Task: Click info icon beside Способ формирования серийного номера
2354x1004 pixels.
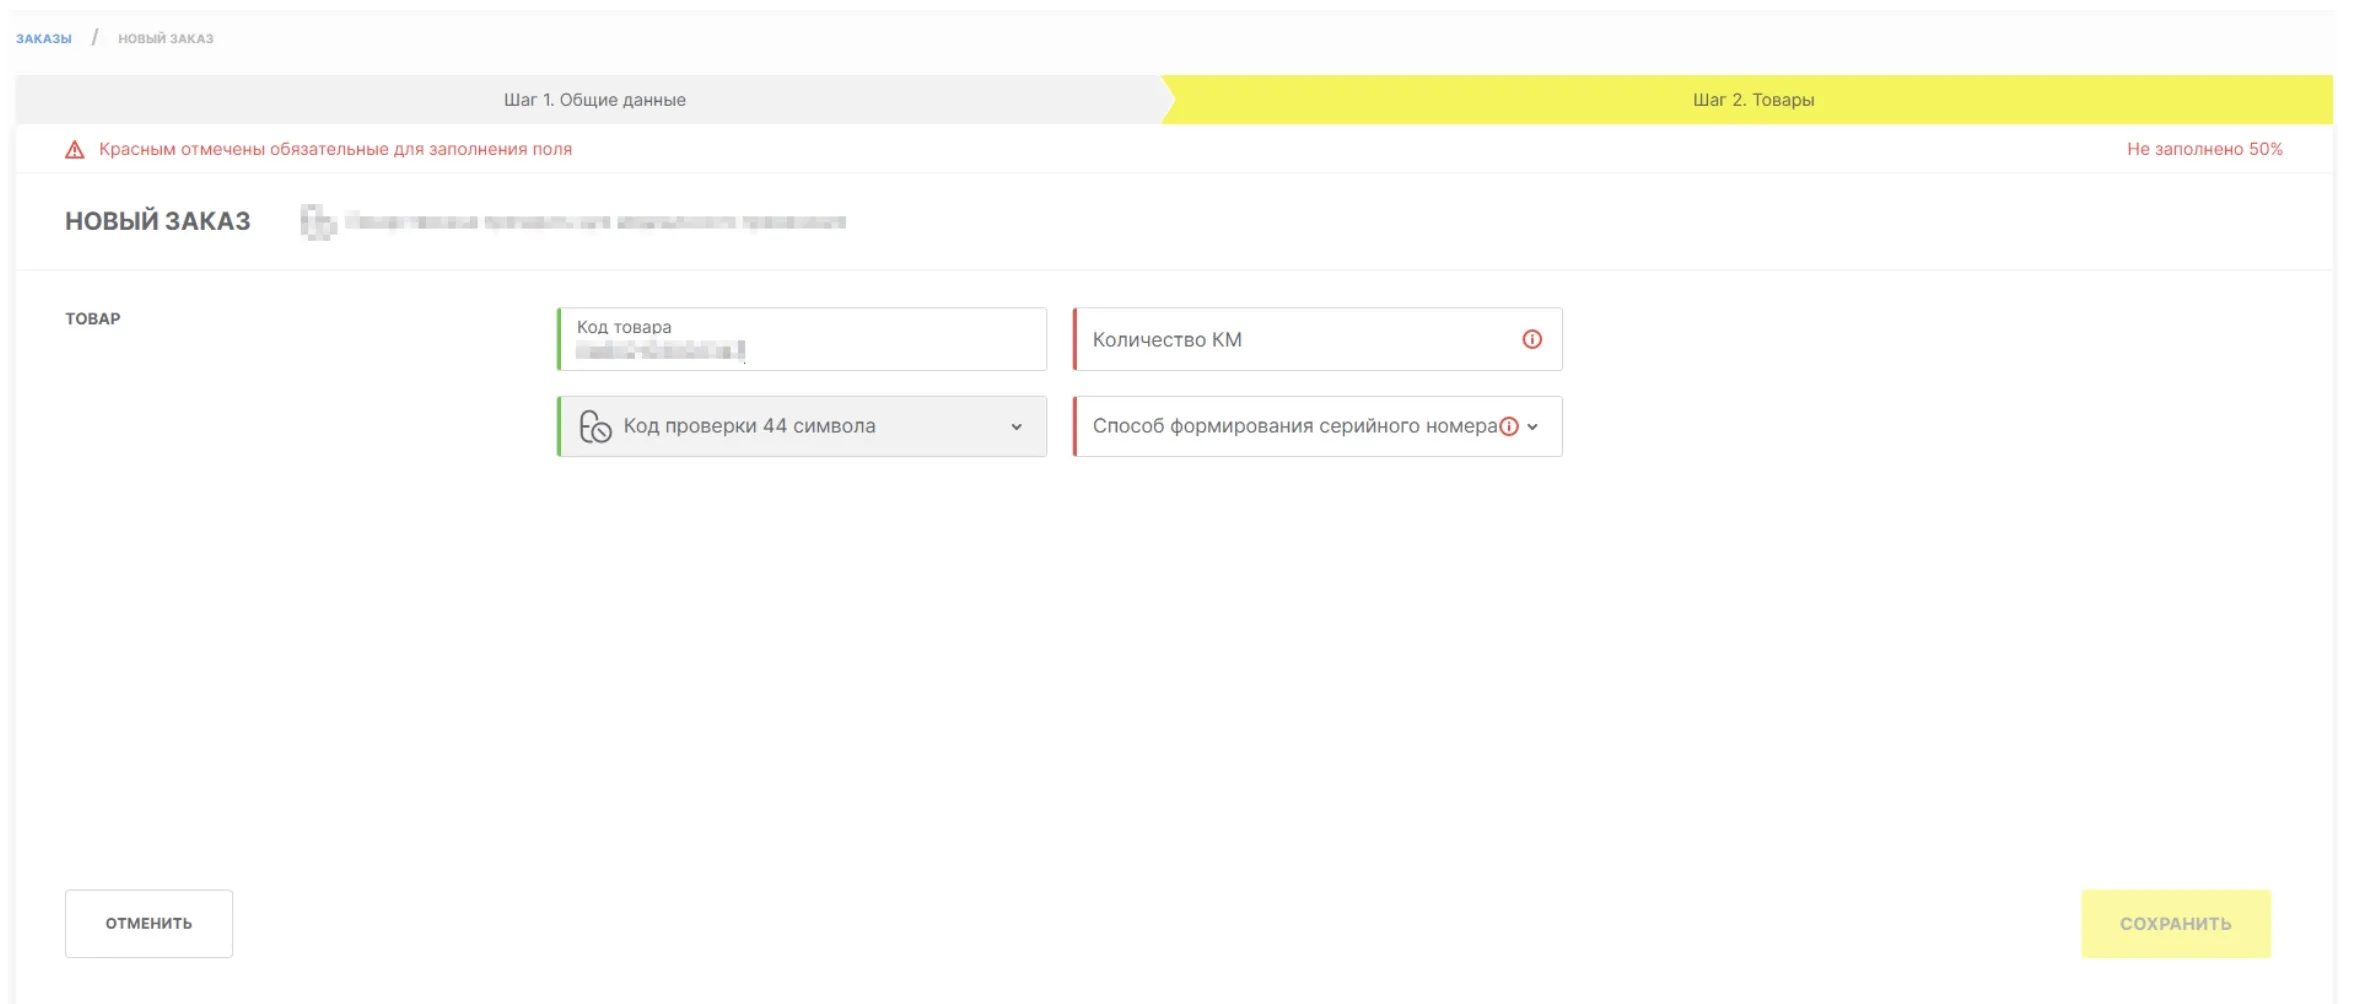Action: (1509, 427)
